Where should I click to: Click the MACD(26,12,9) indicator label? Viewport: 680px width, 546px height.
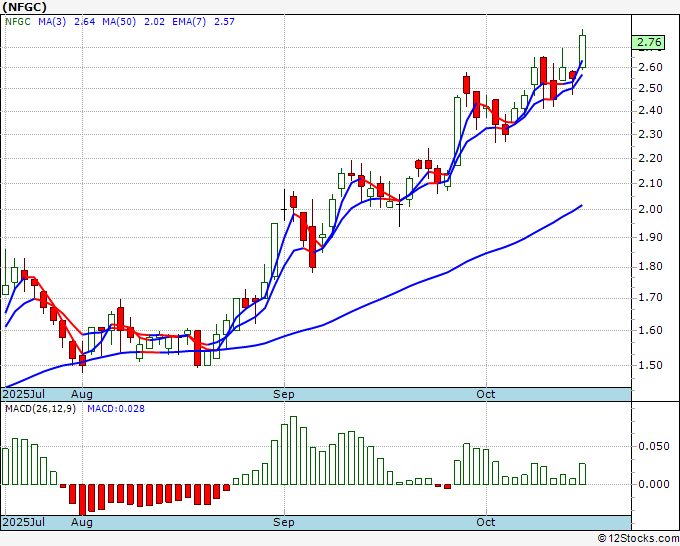[40, 409]
